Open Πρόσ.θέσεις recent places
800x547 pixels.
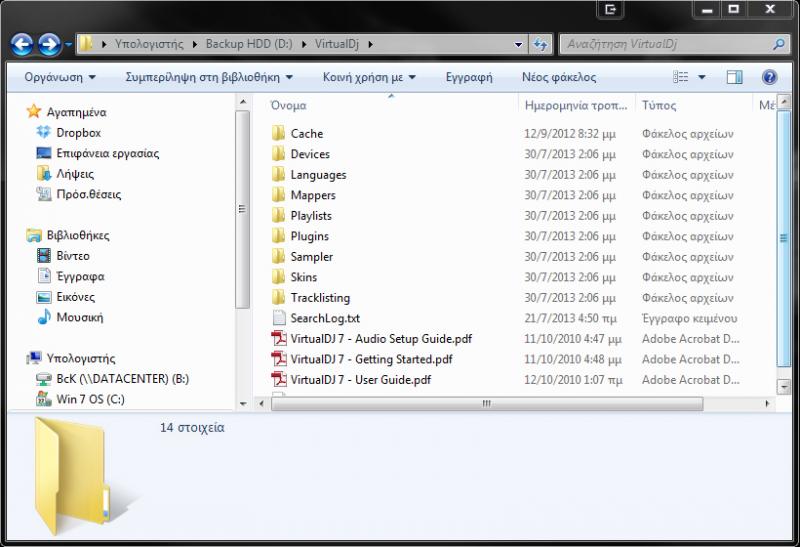(79, 194)
